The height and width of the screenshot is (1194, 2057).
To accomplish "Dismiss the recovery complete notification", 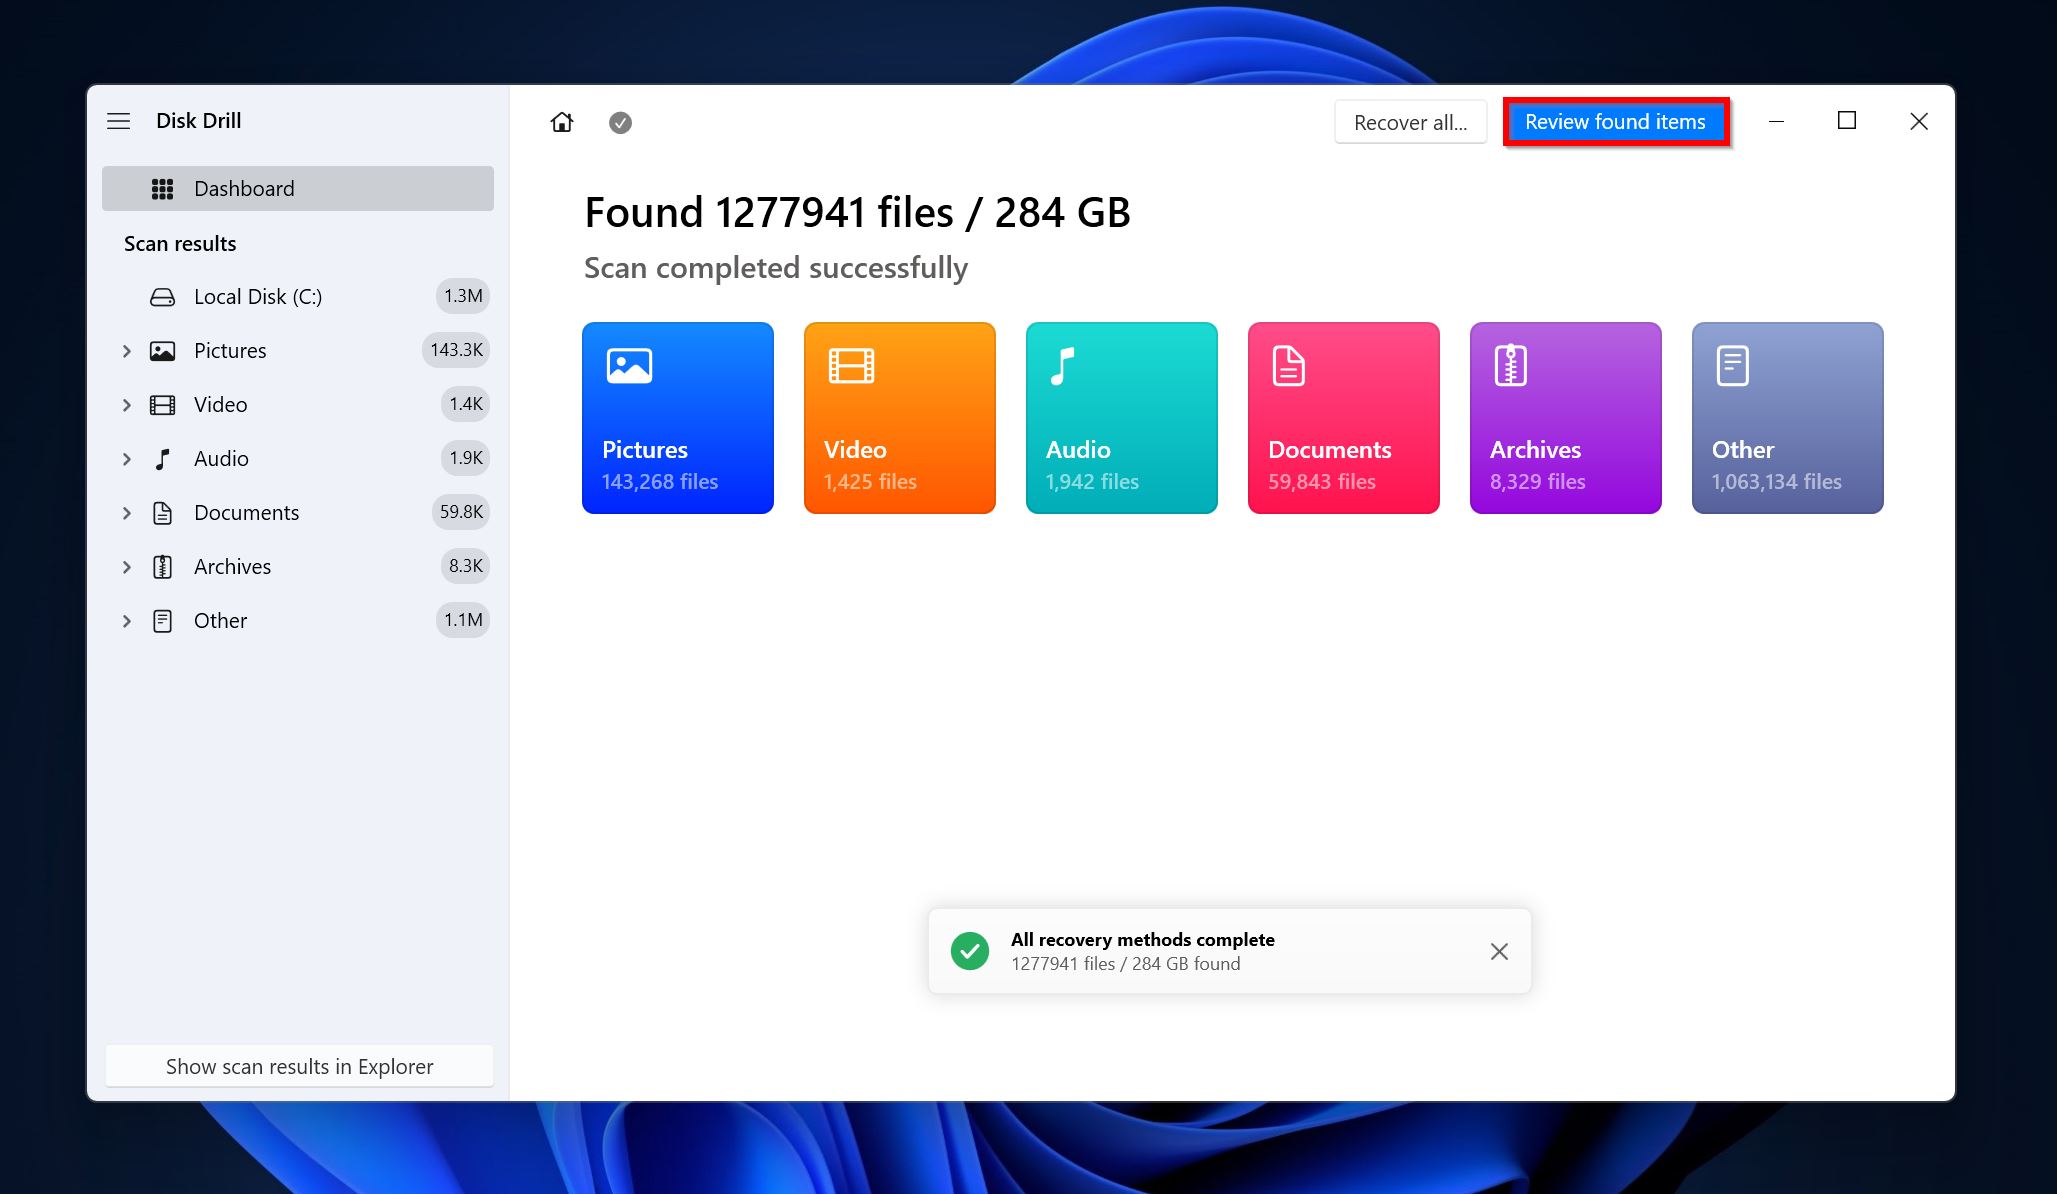I will pos(1498,951).
